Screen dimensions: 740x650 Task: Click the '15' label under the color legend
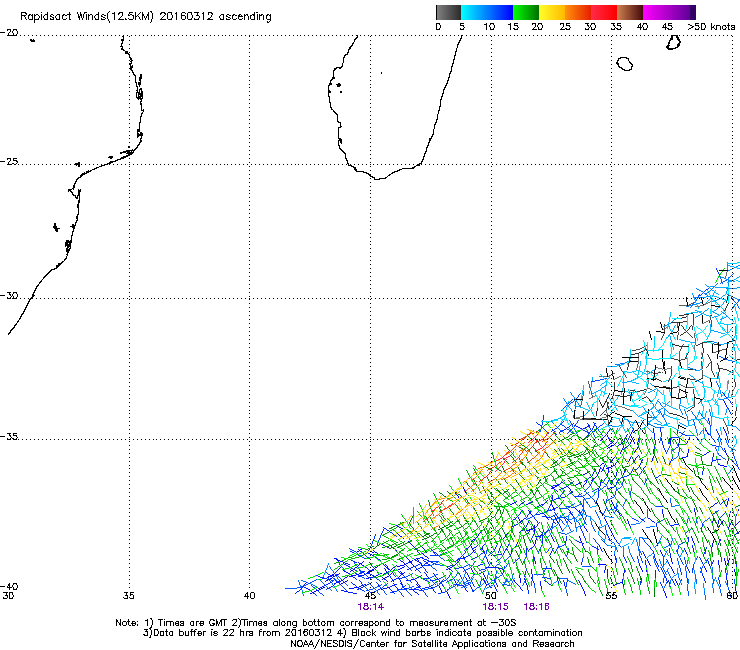(513, 27)
